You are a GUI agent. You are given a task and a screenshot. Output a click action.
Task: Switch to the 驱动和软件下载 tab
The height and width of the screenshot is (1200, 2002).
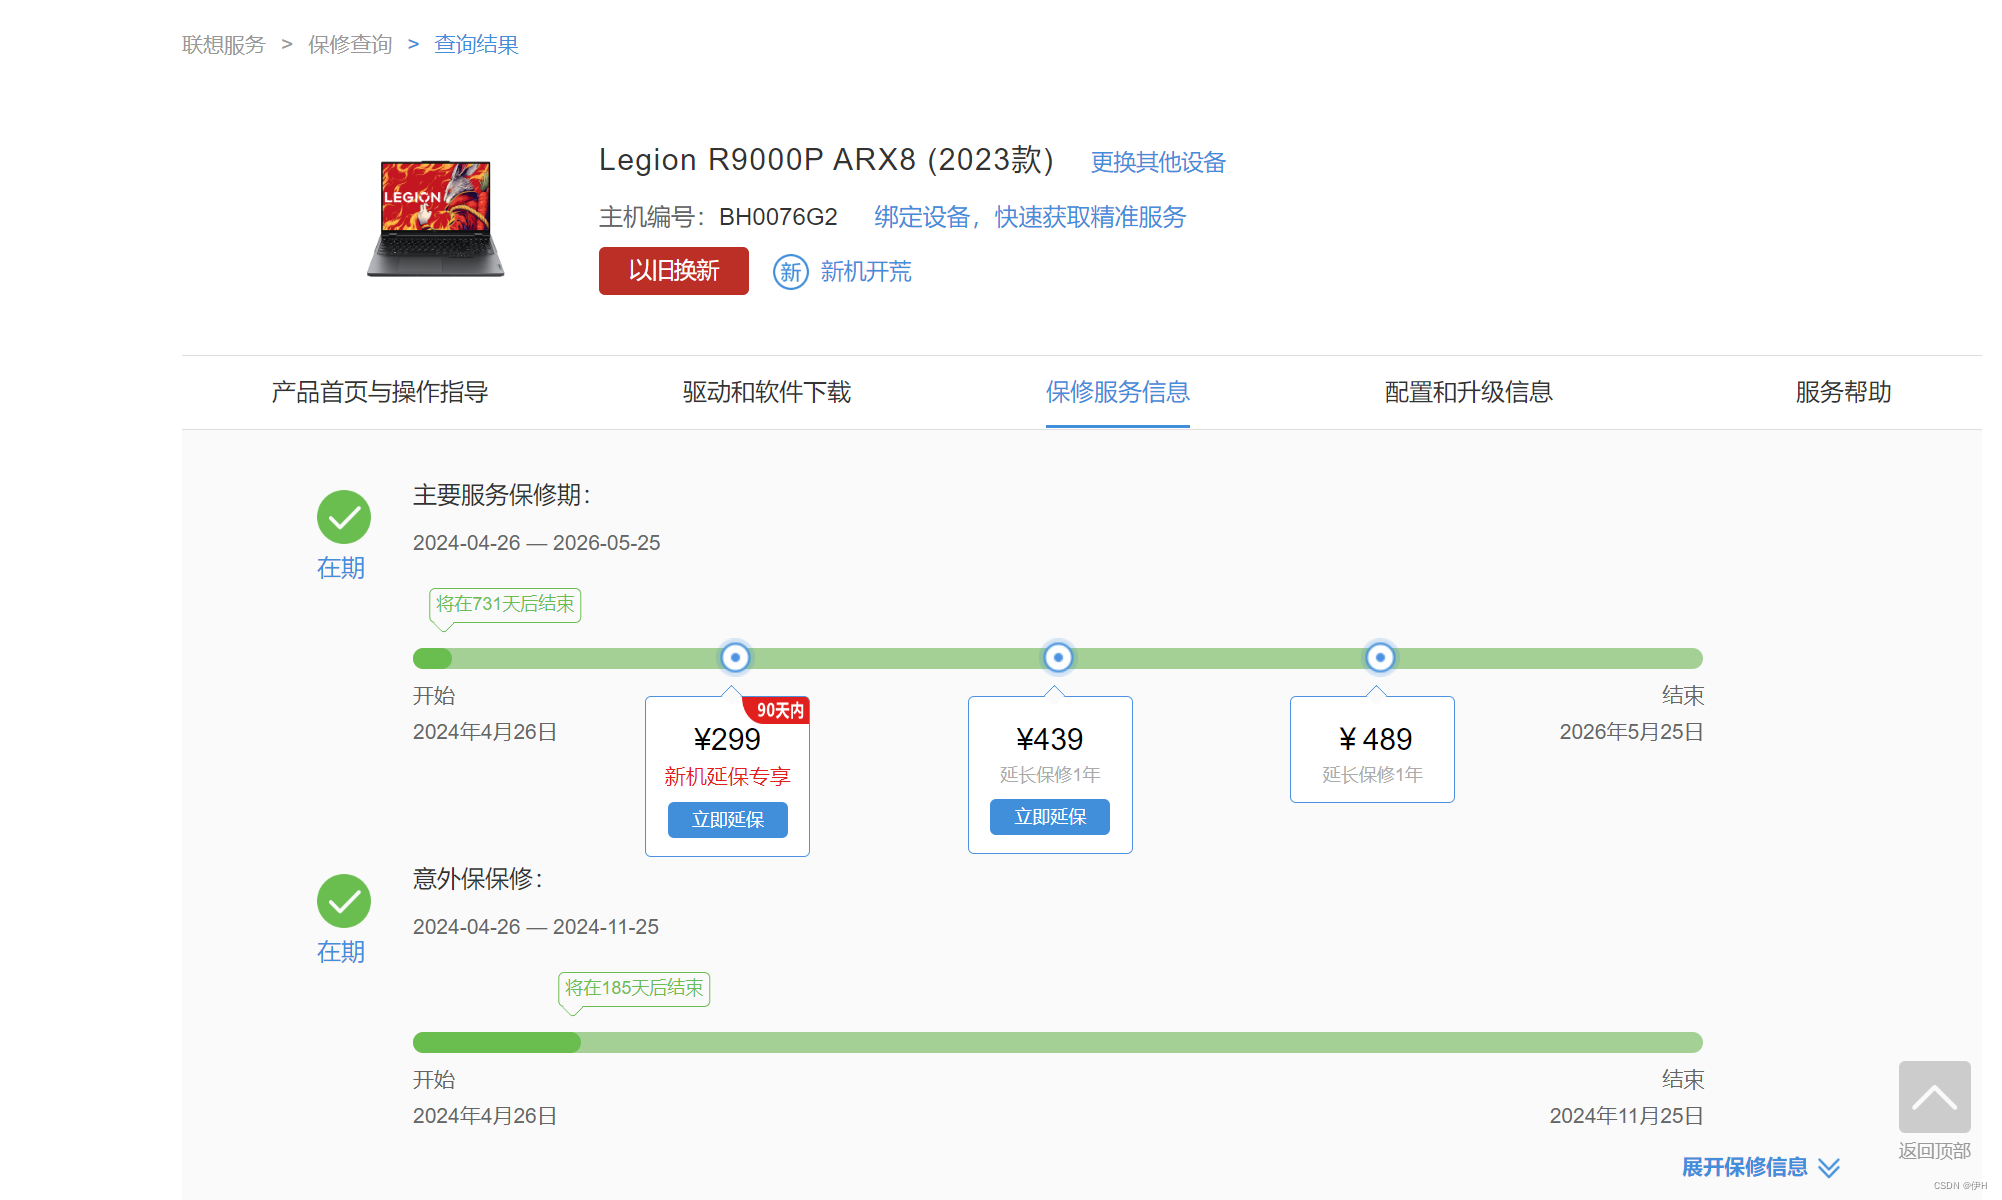click(766, 392)
